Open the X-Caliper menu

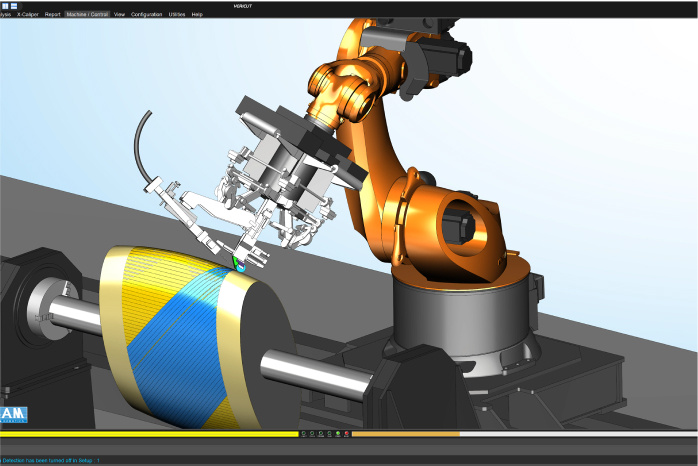28,15
